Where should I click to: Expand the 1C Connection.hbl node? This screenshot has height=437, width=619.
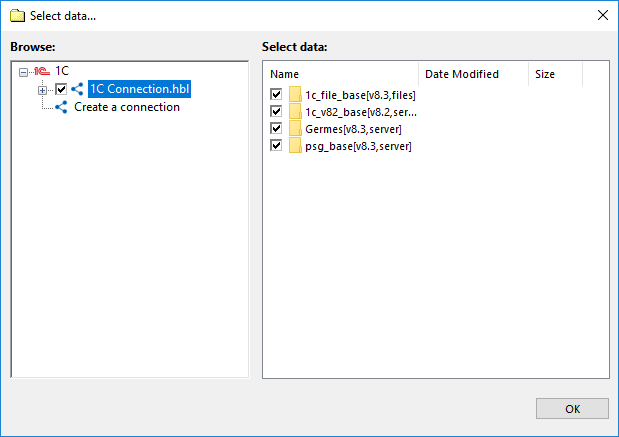coord(42,90)
